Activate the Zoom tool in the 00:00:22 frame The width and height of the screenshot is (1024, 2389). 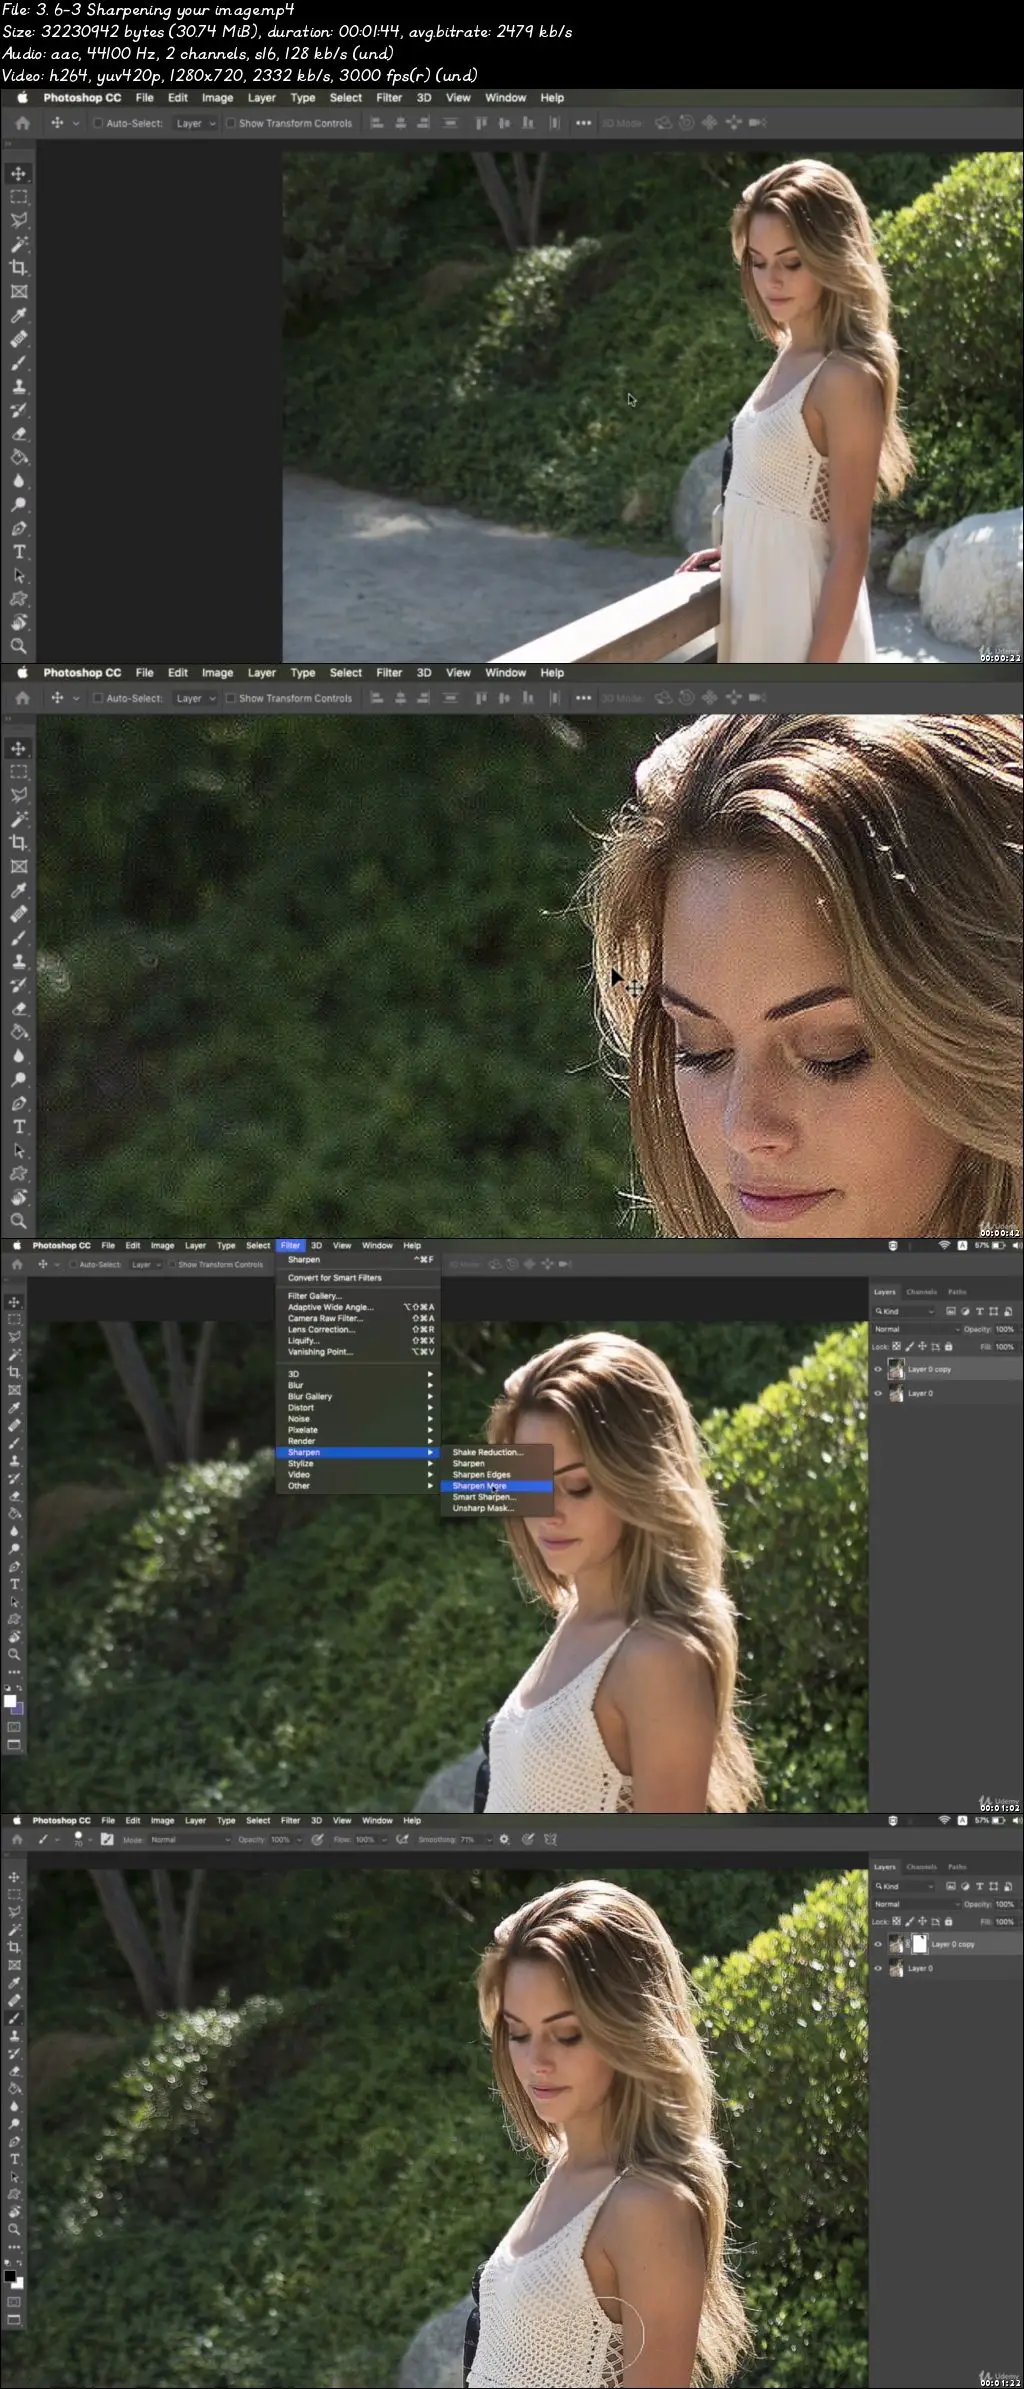(18, 647)
